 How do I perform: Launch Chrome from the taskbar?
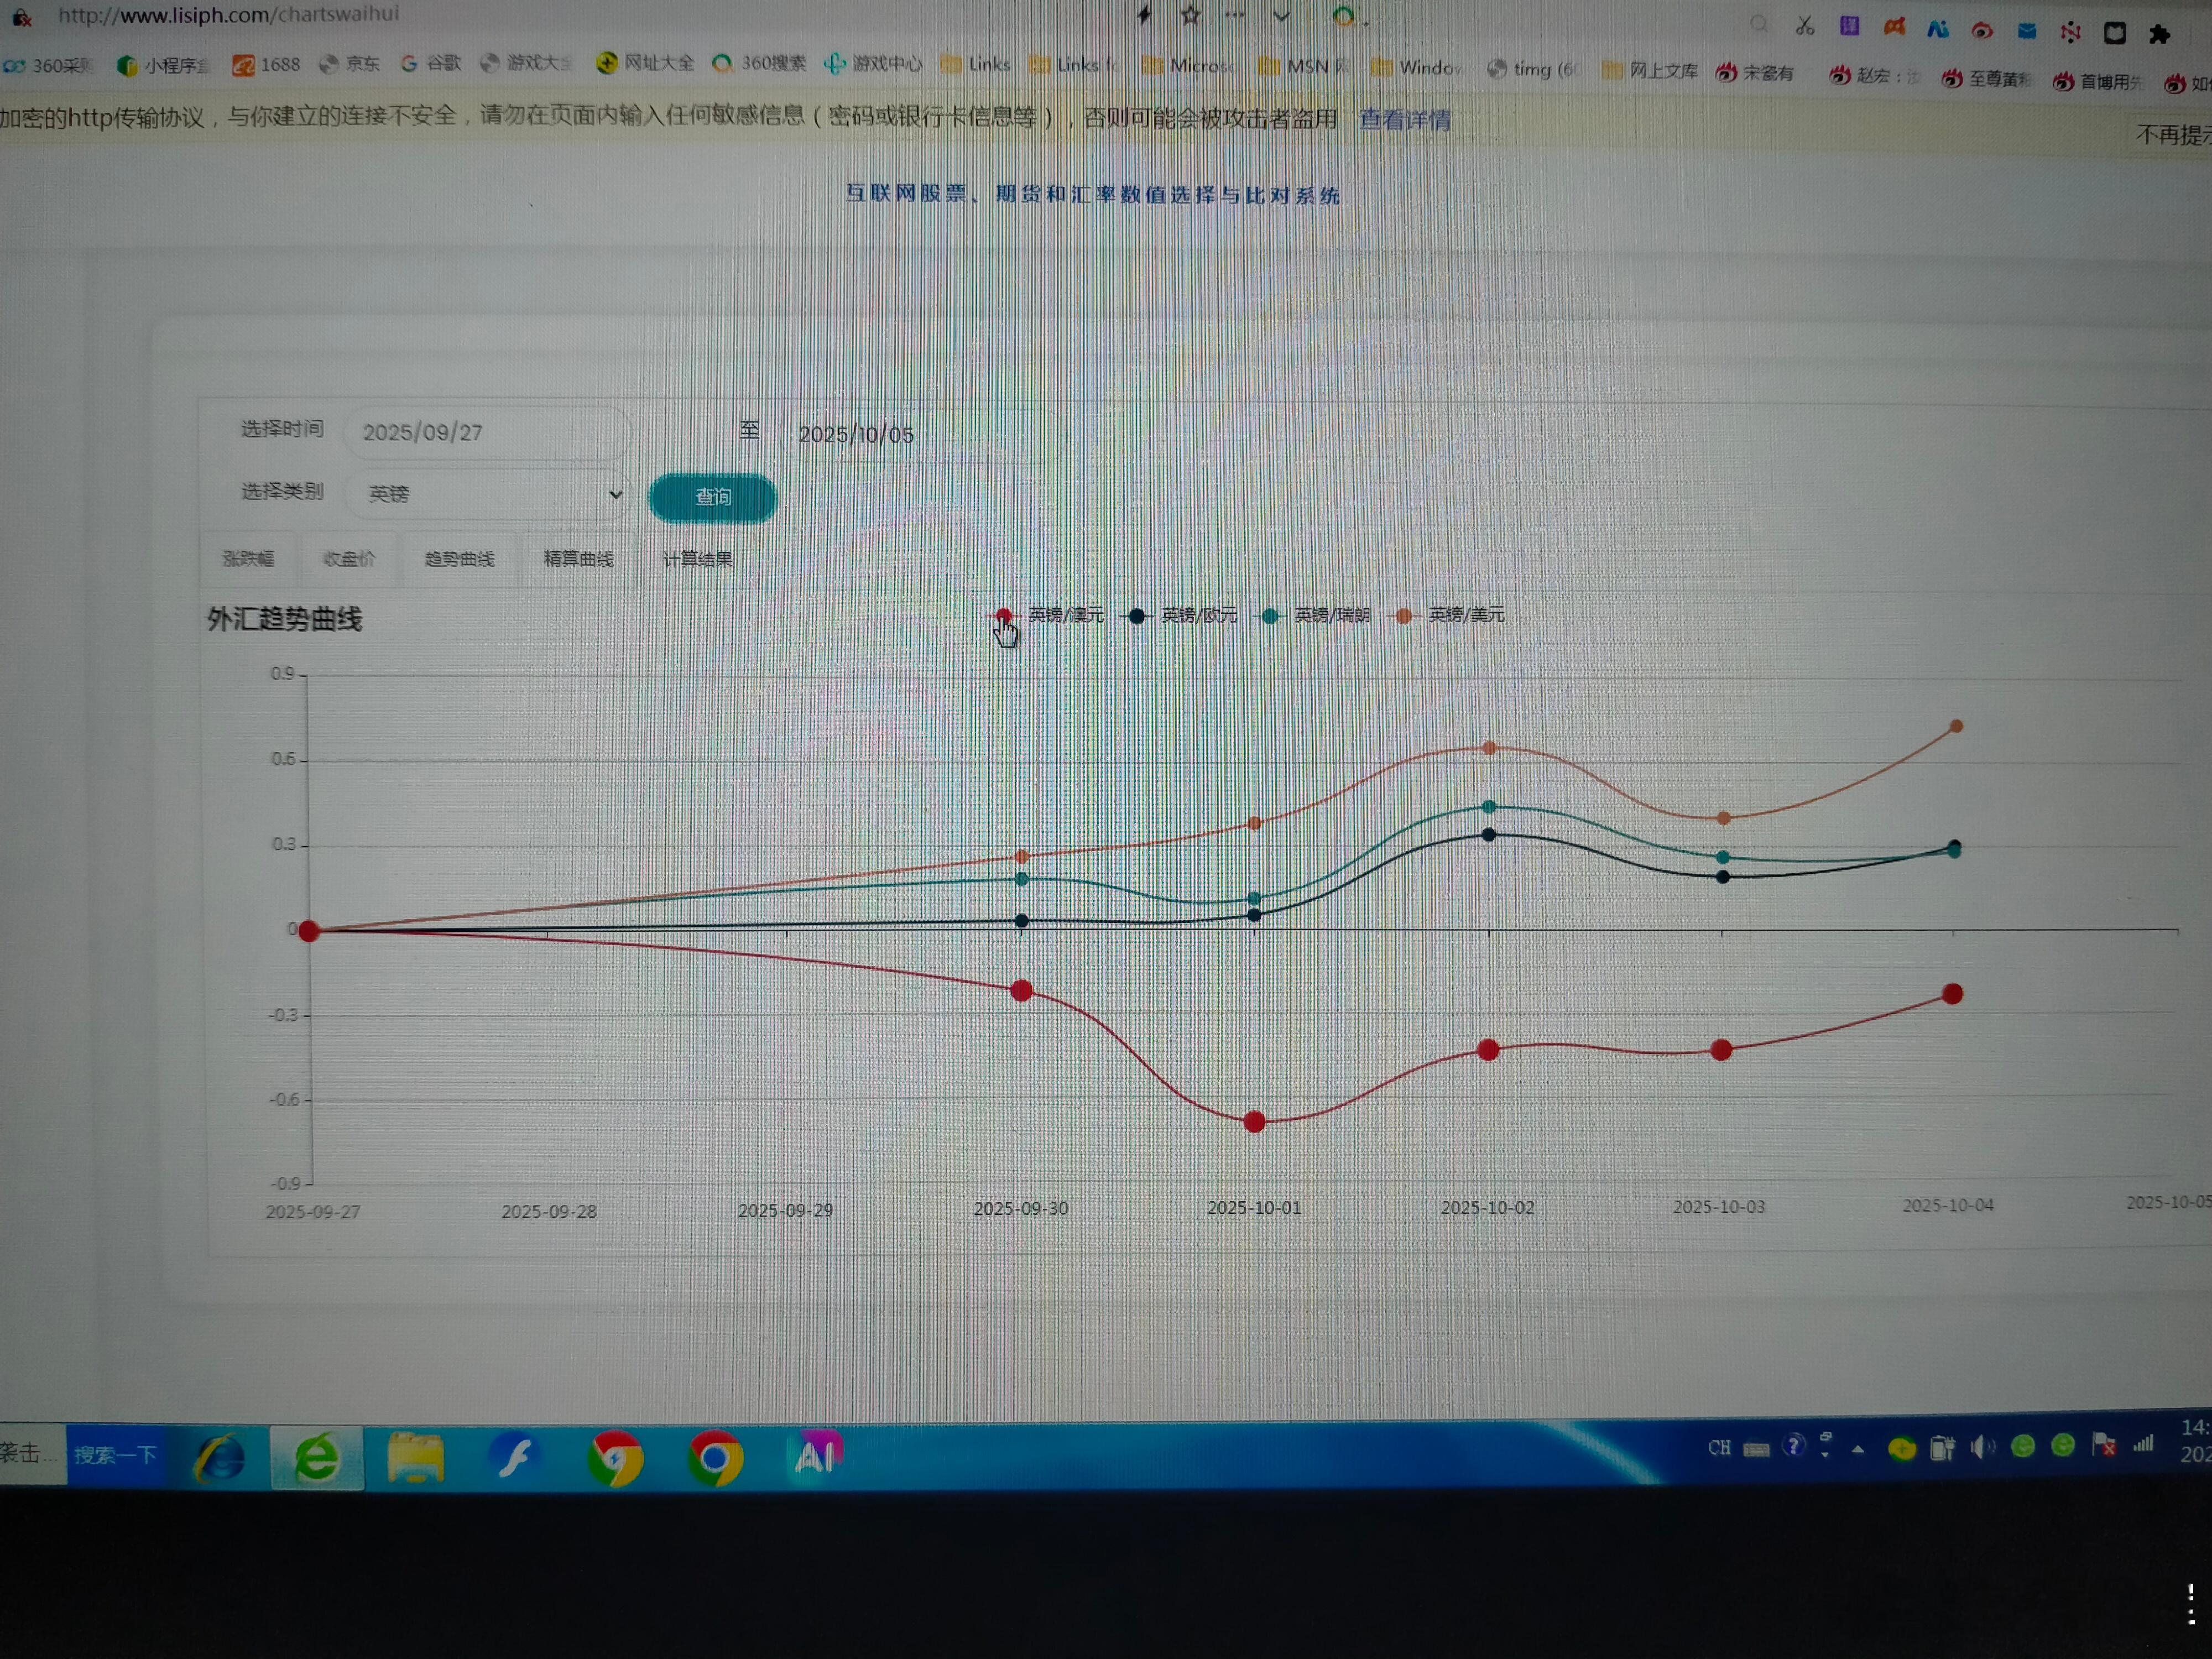coord(714,1459)
